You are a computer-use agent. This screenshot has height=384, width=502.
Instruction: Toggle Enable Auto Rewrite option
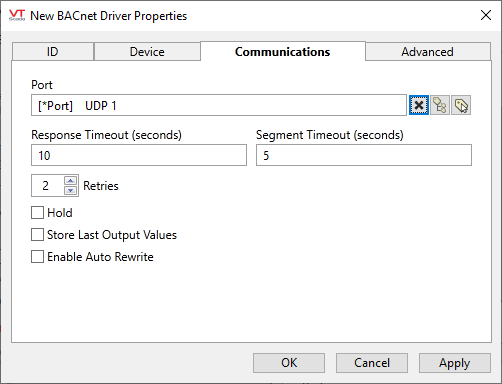[x=37, y=257]
